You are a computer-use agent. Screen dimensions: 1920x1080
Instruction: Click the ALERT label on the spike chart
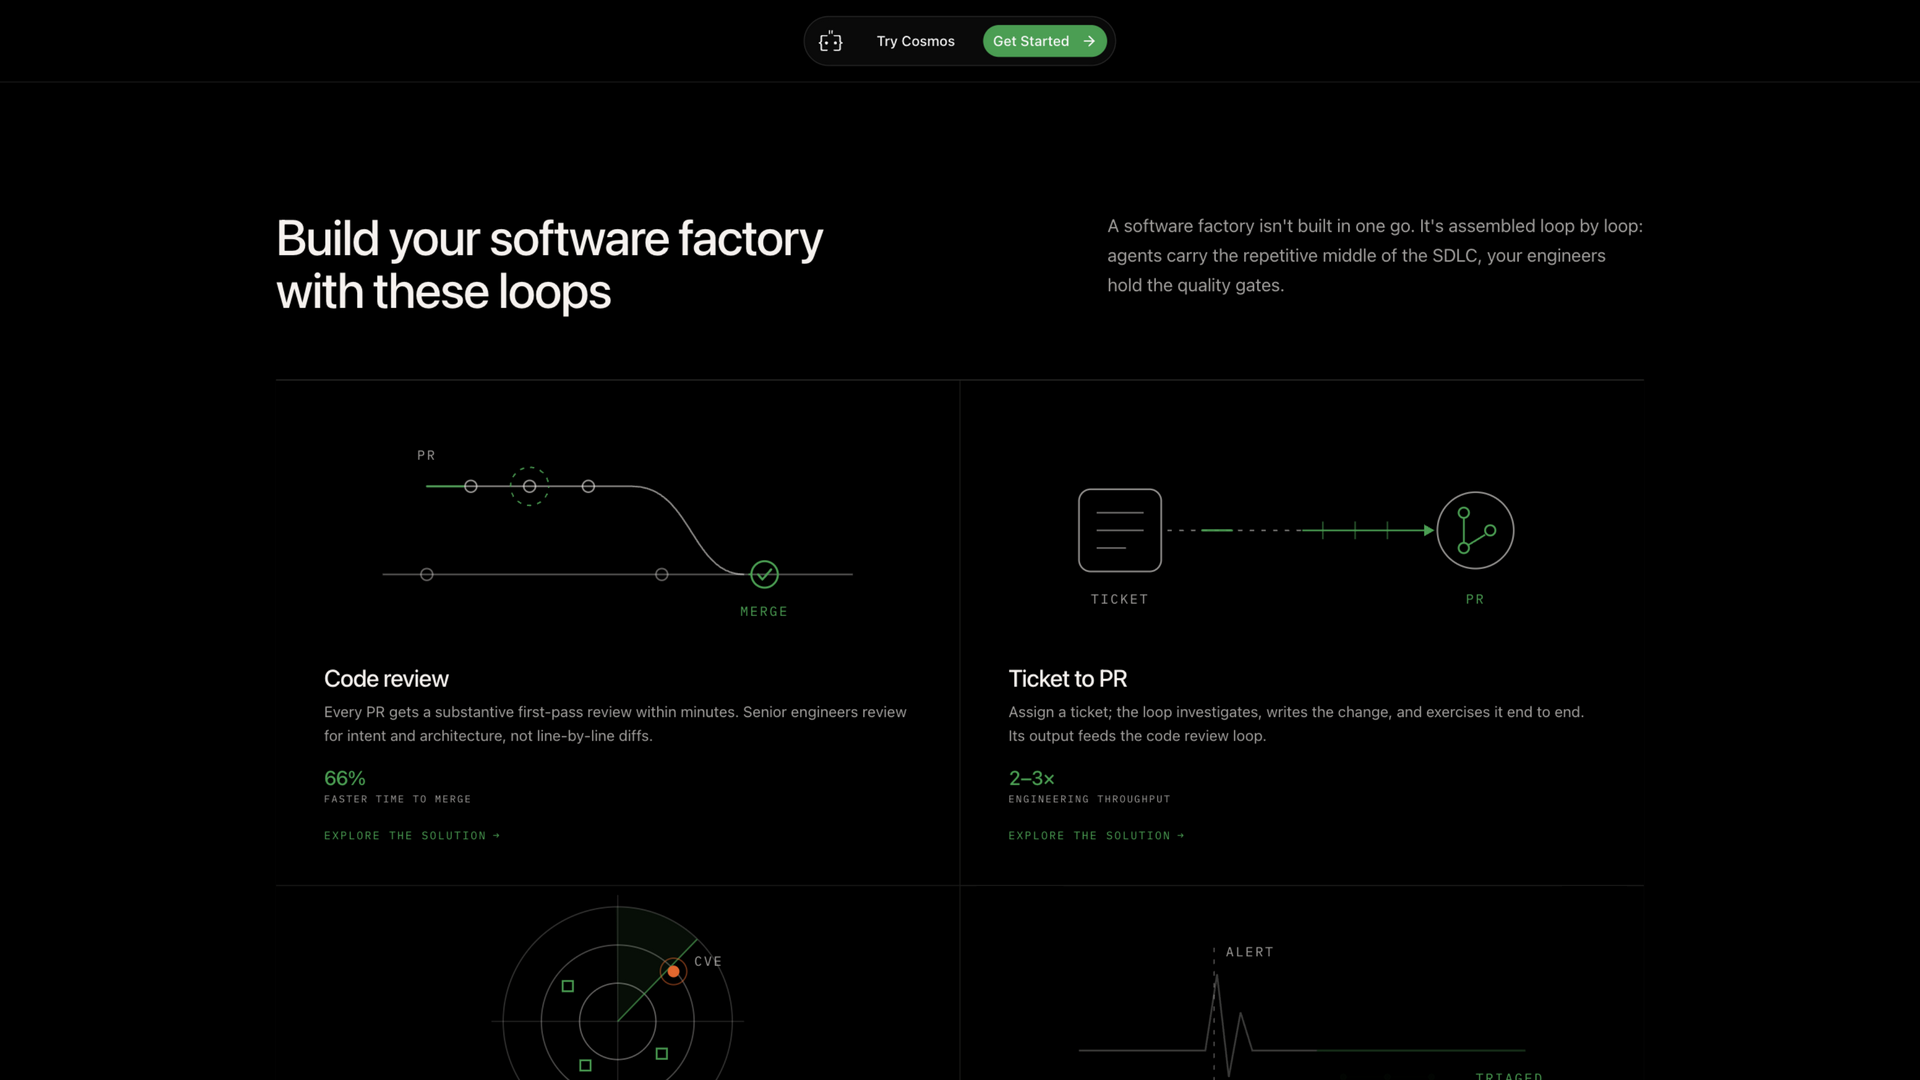(x=1250, y=952)
